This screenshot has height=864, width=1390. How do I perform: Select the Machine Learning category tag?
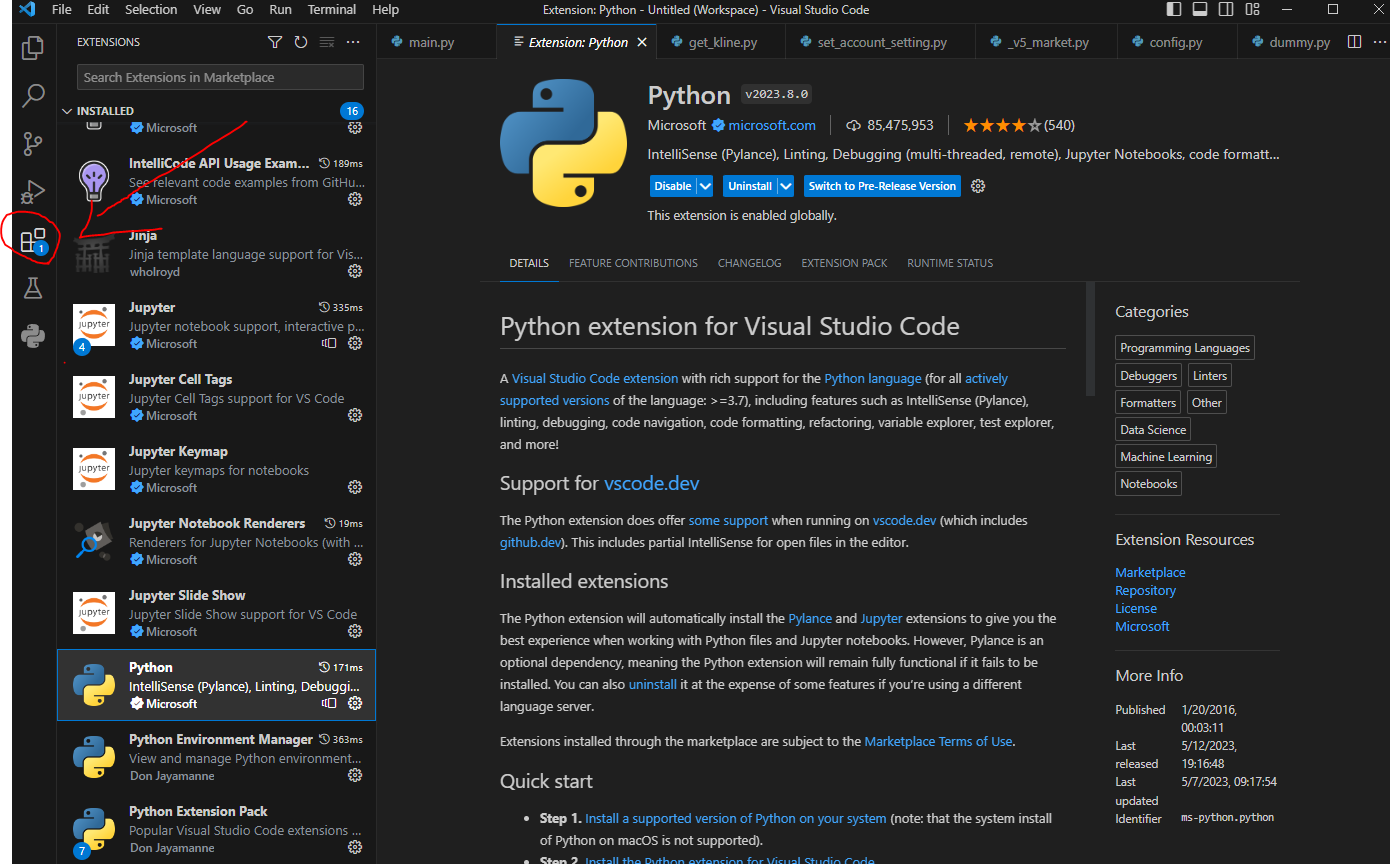[1166, 457]
